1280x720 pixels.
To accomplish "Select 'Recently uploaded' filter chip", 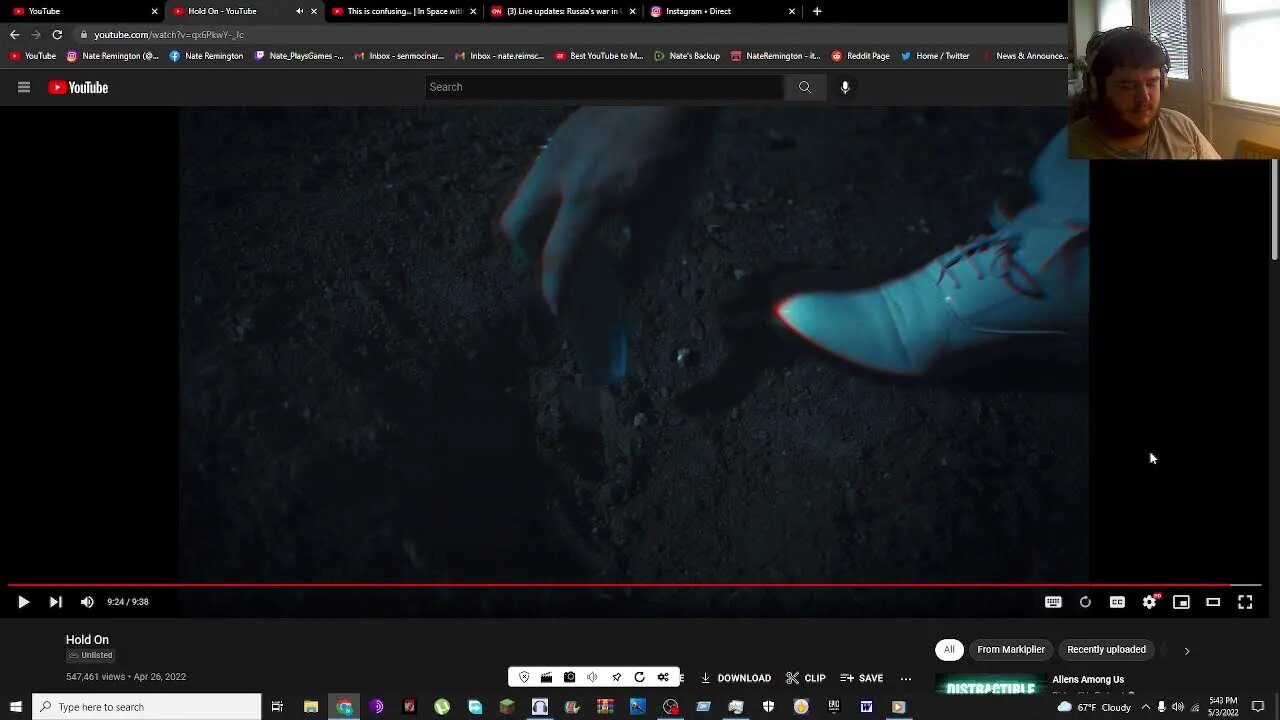I will pyautogui.click(x=1106, y=650).
